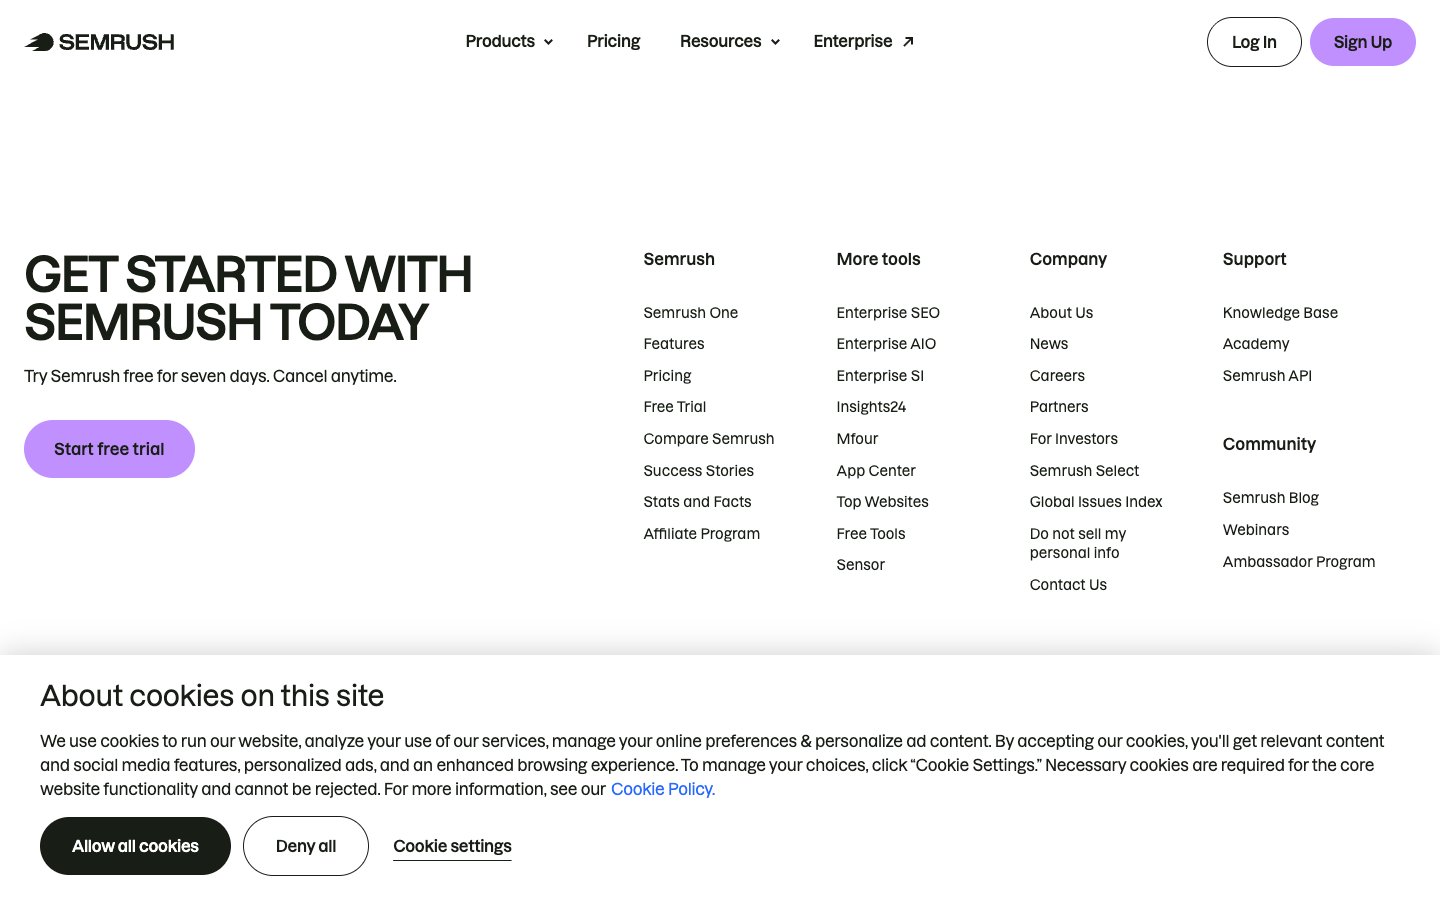
Task: Open Contact Us footer link
Action: 1068,585
